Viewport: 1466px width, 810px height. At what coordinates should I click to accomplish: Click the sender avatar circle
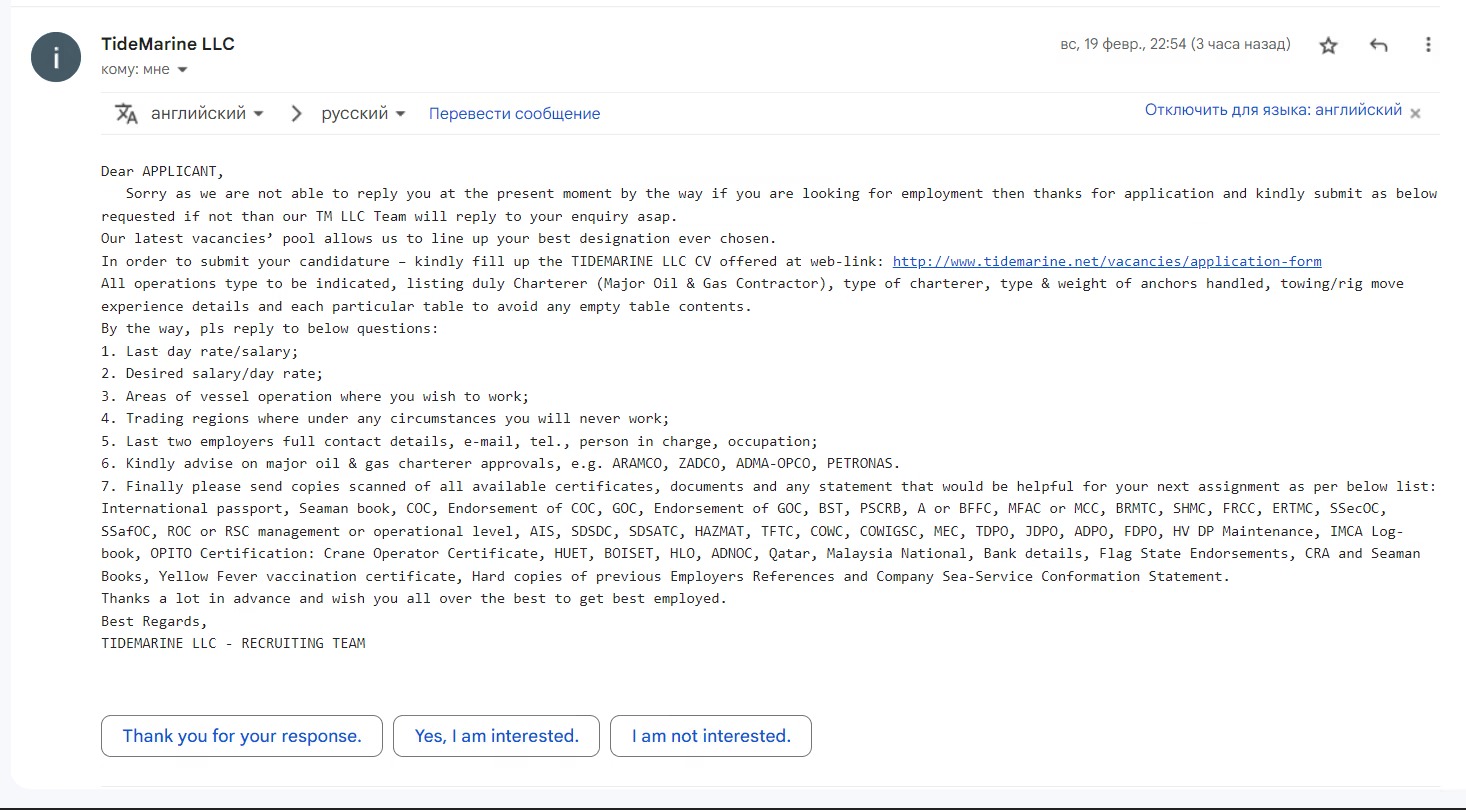(x=56, y=57)
